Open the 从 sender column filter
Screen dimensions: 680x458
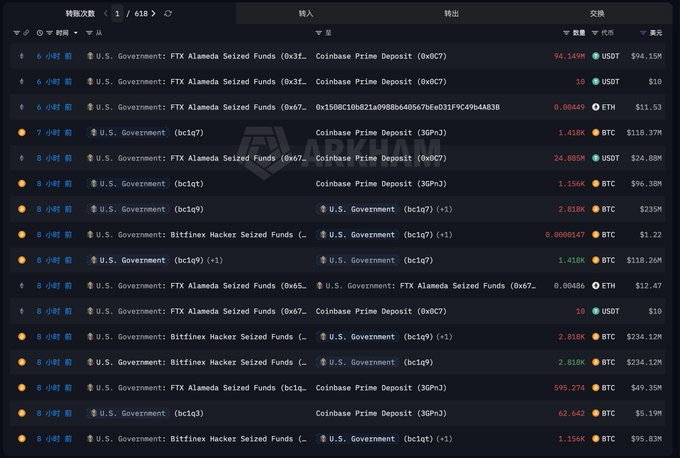point(89,33)
